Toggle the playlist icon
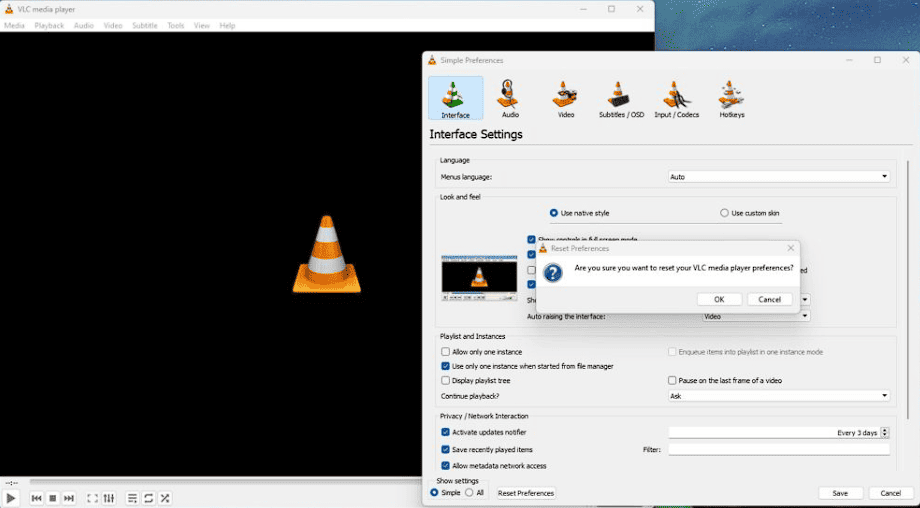The width and height of the screenshot is (920, 508). (133, 498)
